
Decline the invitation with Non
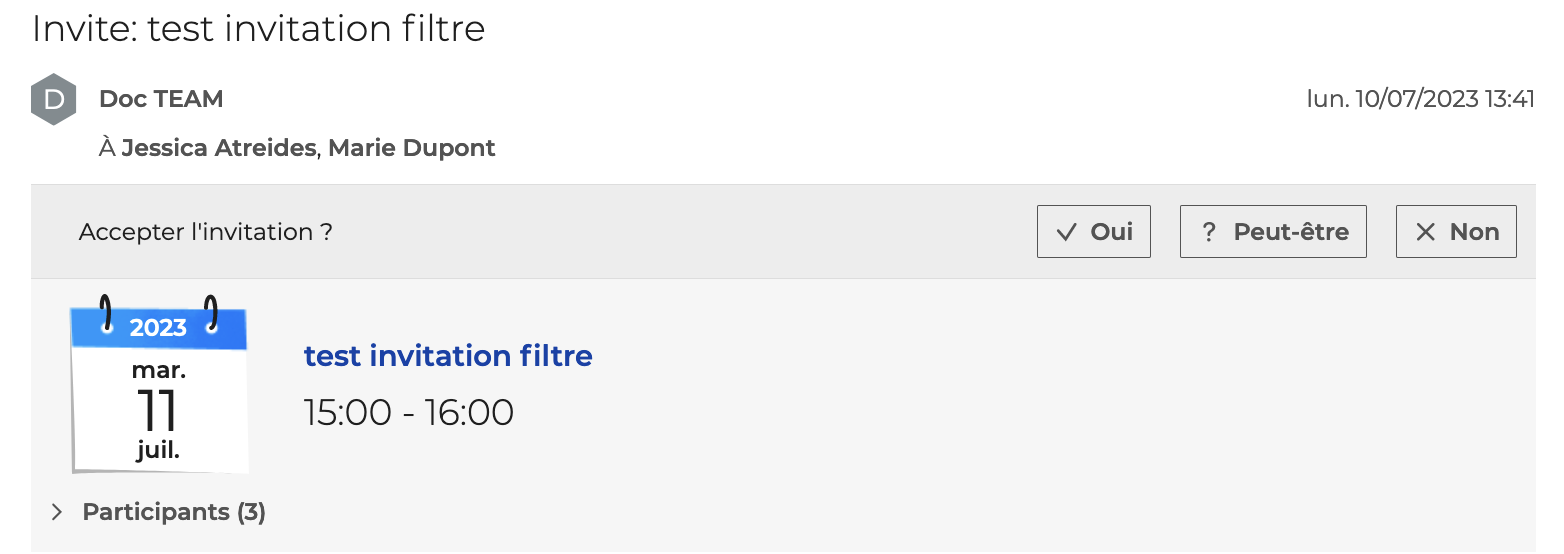pos(1456,232)
